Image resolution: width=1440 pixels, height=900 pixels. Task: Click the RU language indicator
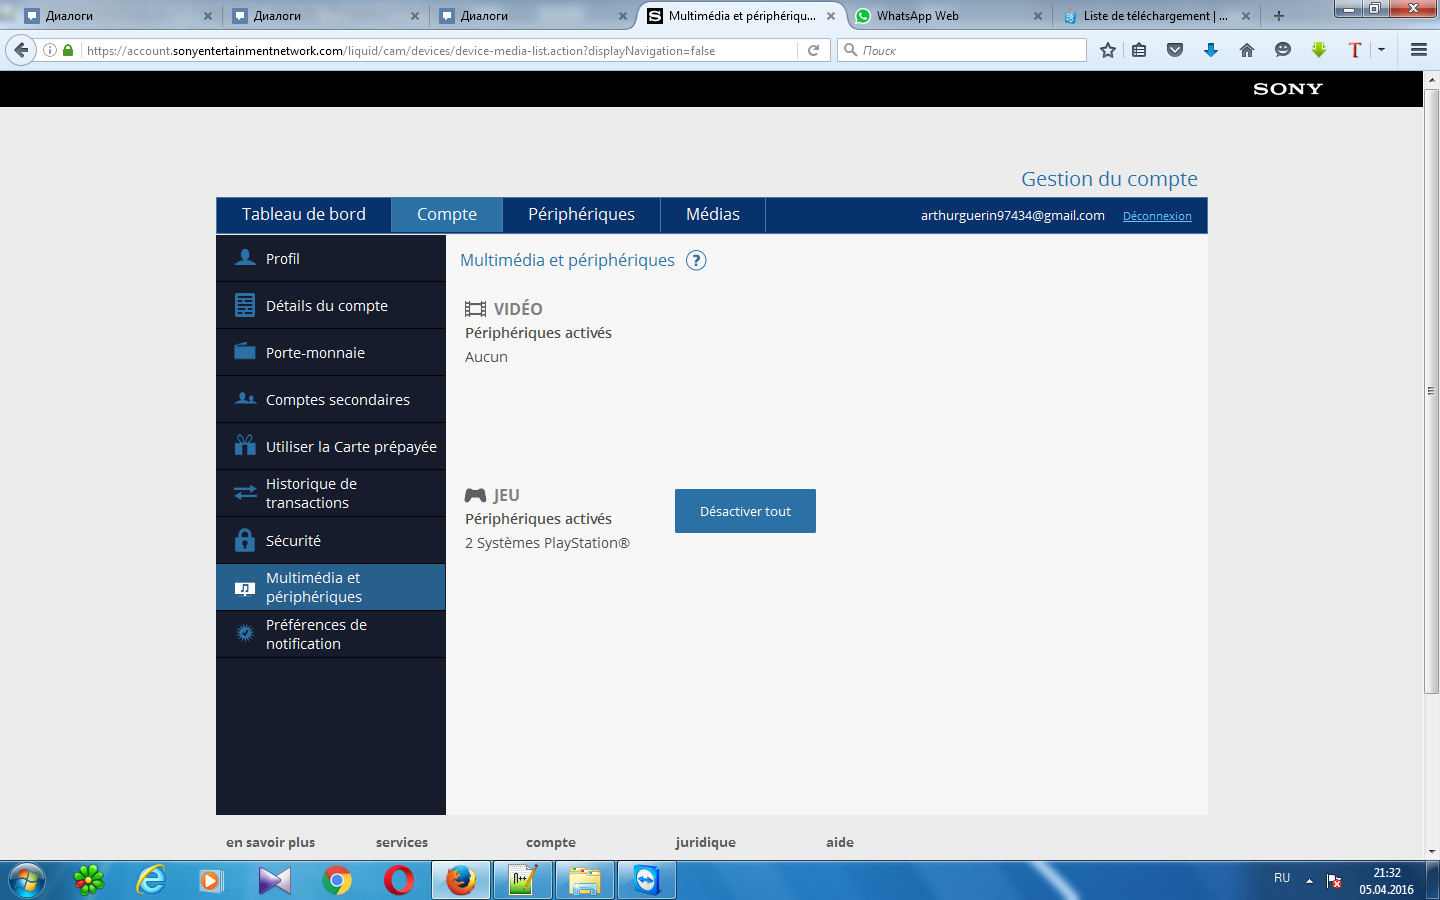[1282, 878]
